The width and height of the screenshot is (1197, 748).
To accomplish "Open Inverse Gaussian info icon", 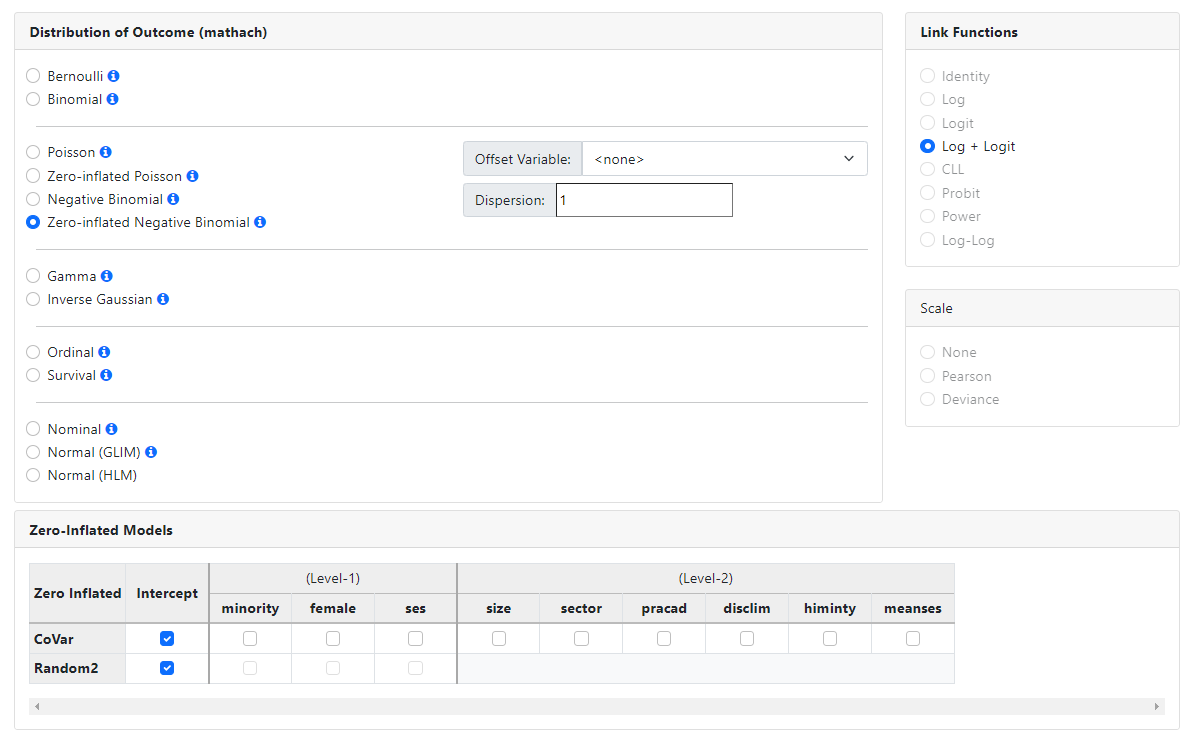I will pos(163,299).
